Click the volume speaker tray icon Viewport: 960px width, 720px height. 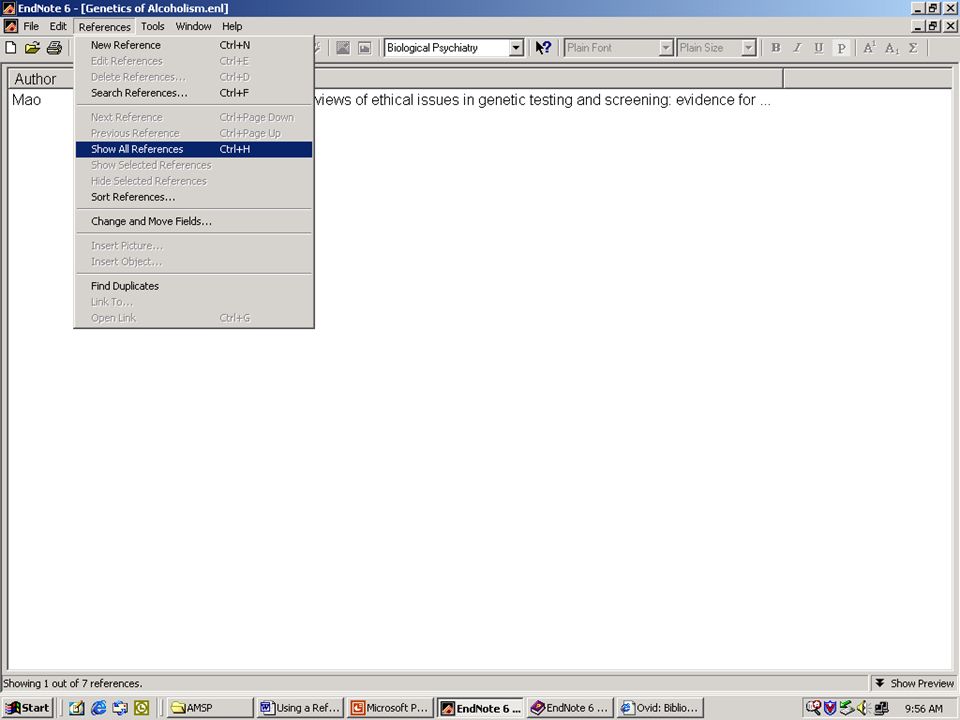pos(863,708)
